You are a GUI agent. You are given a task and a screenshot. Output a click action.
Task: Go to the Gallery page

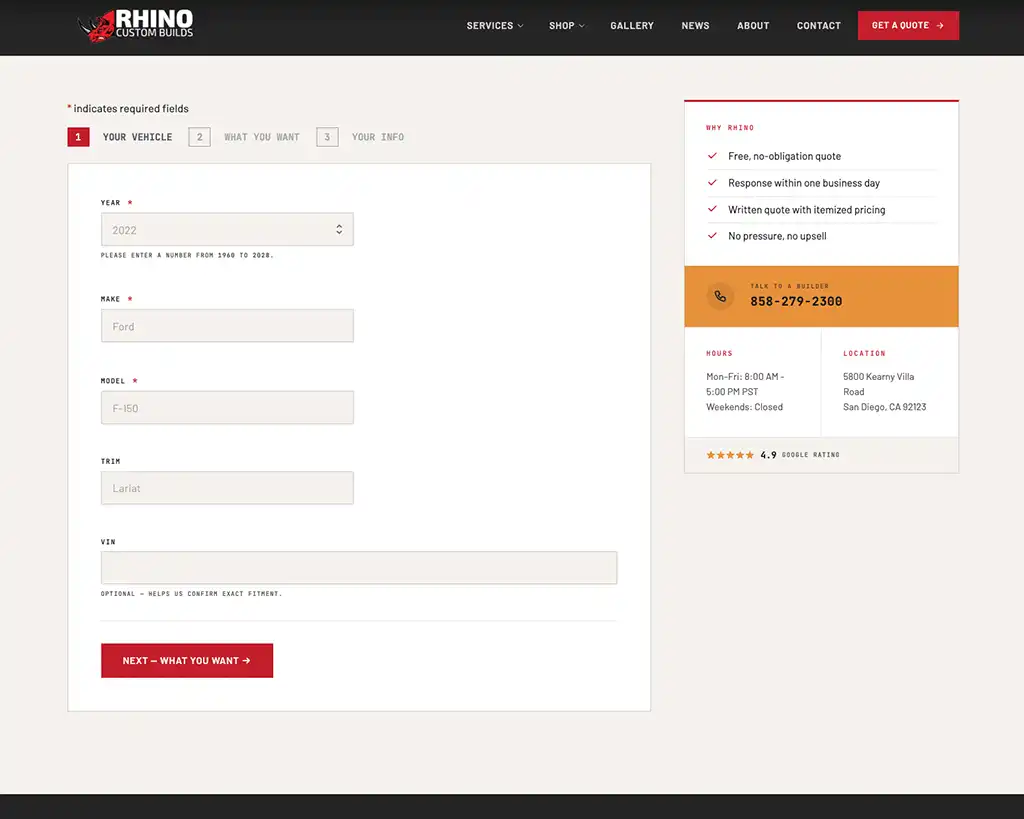(632, 25)
